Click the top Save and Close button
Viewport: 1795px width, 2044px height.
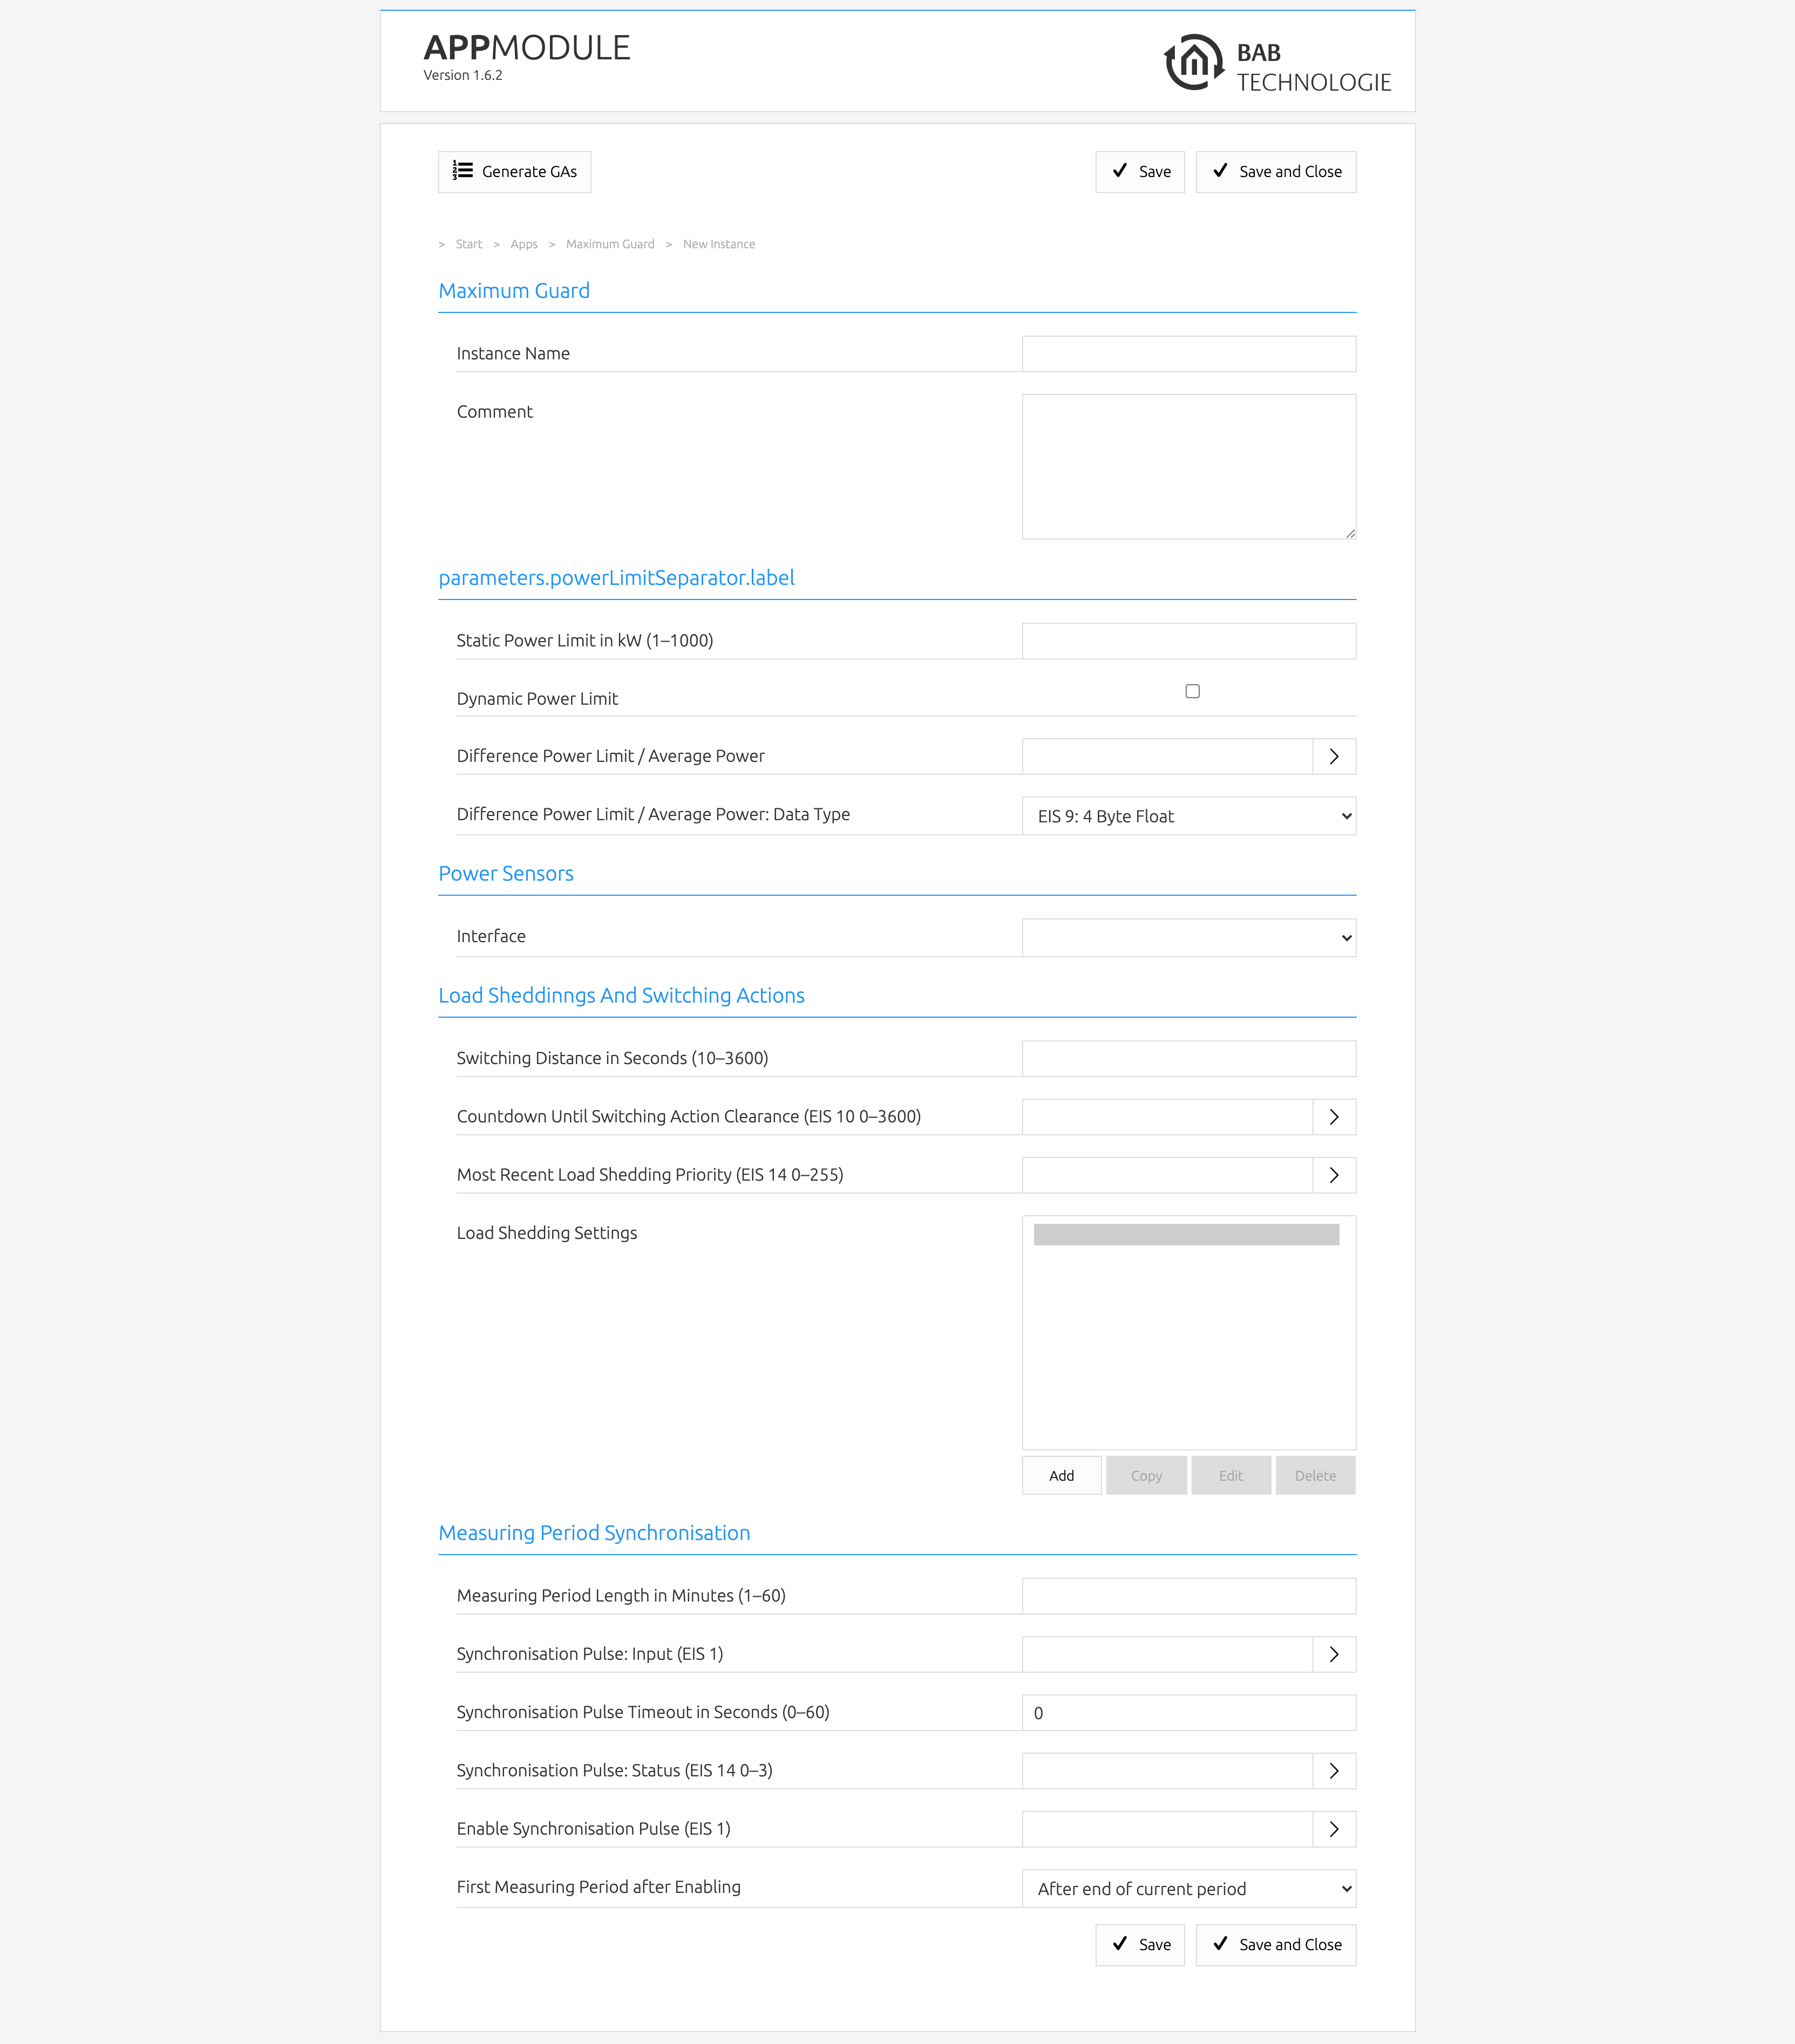coord(1275,172)
